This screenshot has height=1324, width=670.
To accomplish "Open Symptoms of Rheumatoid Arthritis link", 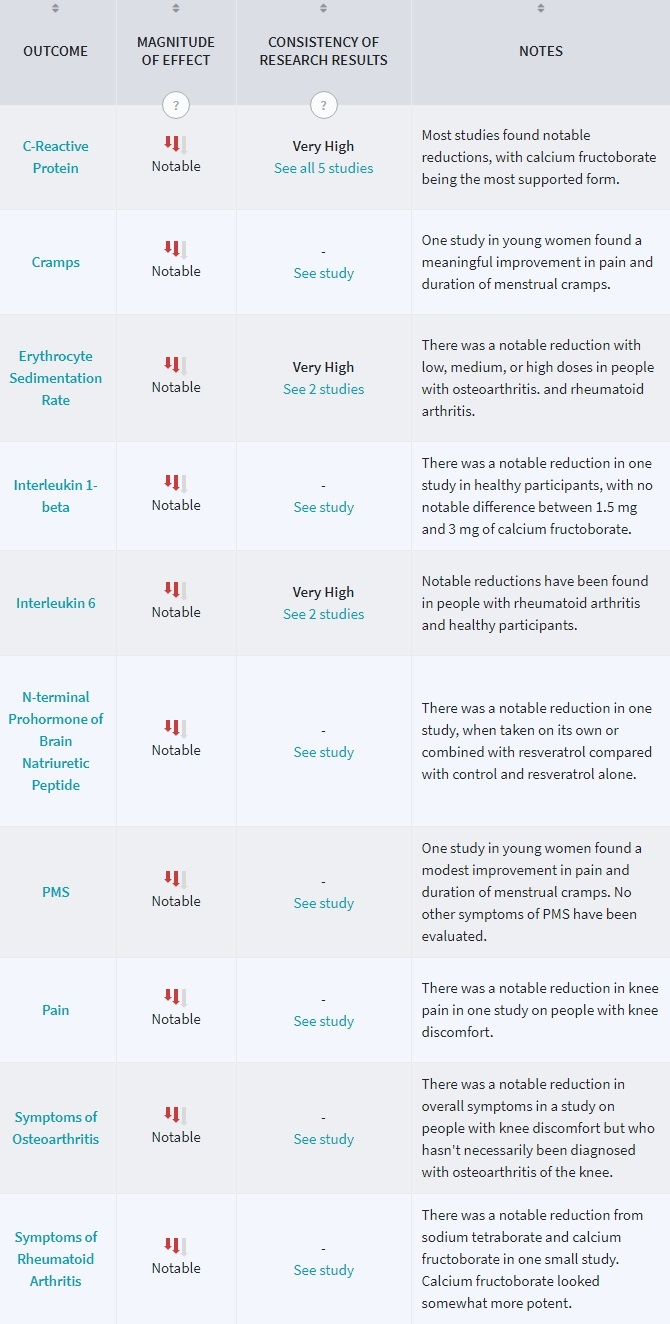I will 56,1259.
